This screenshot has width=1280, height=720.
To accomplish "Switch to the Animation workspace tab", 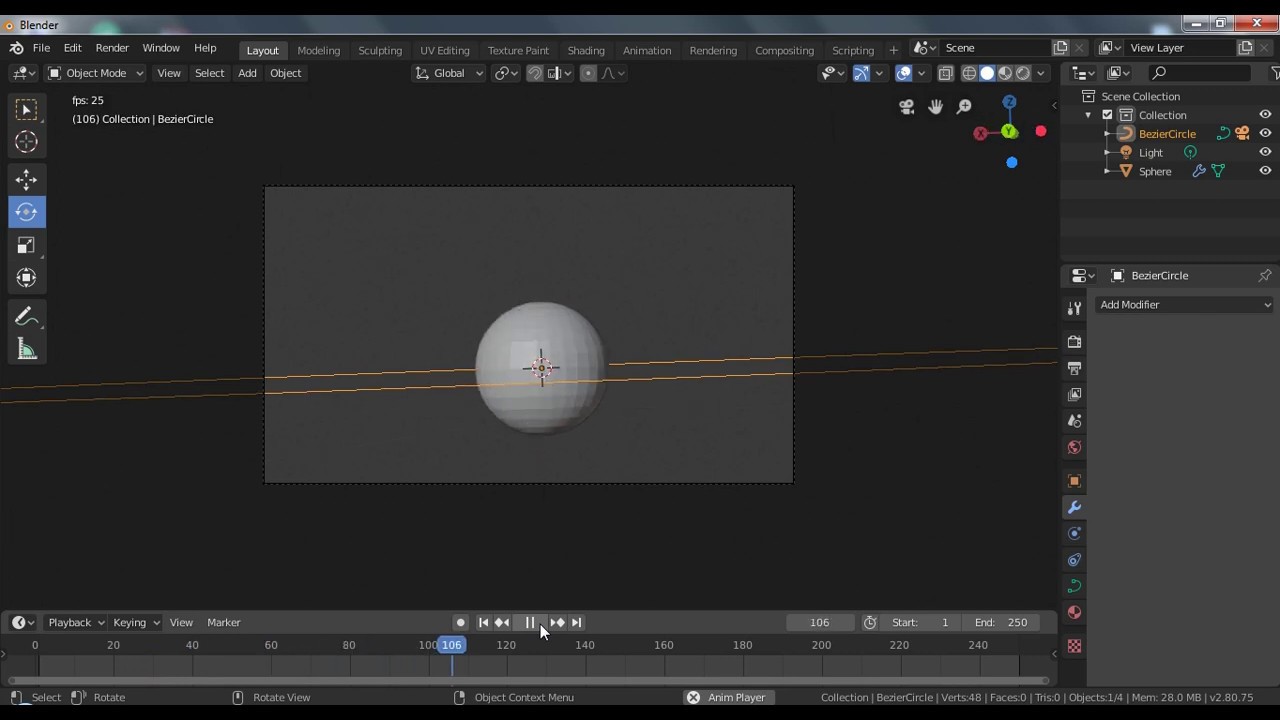I will [647, 50].
